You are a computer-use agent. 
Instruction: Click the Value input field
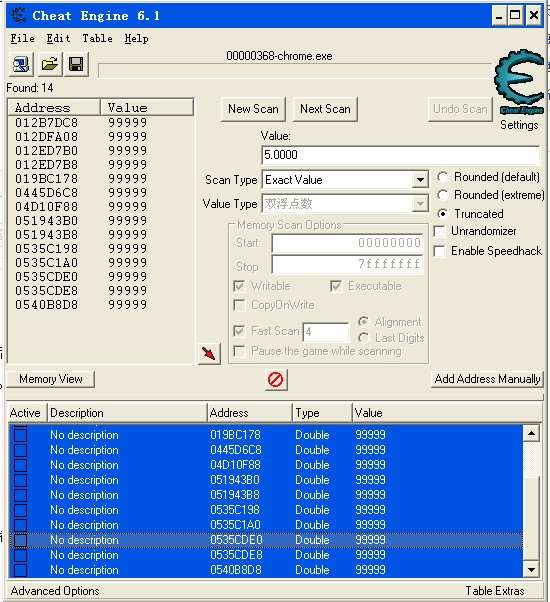click(400, 155)
